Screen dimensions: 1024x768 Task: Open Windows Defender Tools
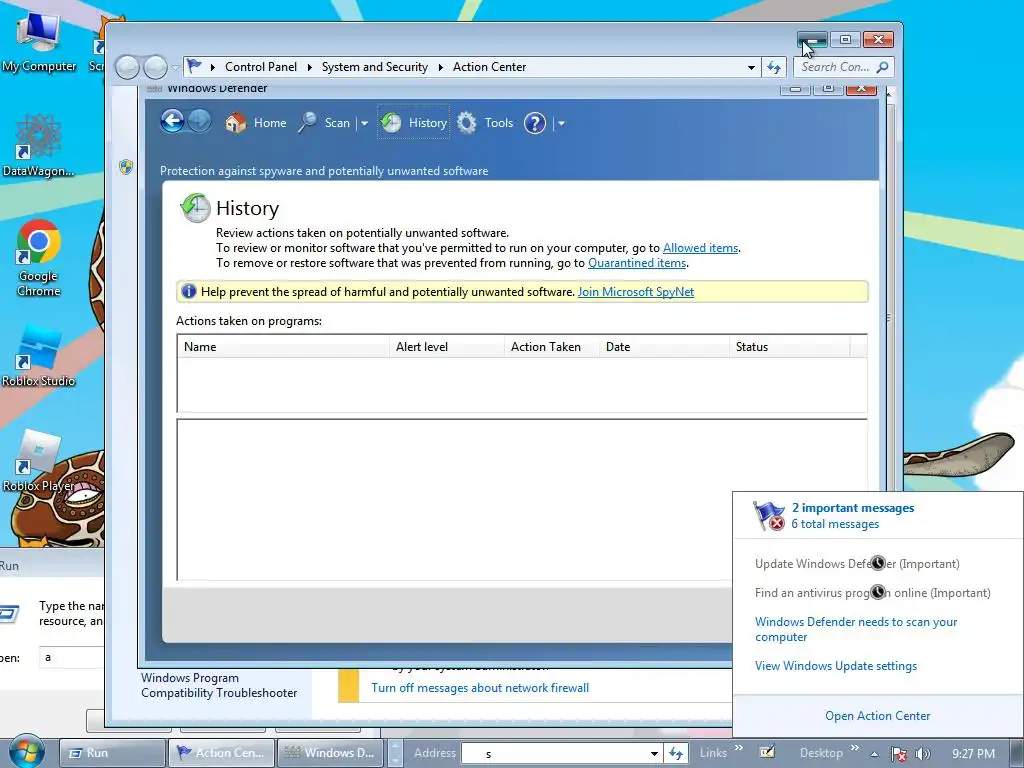pos(485,123)
